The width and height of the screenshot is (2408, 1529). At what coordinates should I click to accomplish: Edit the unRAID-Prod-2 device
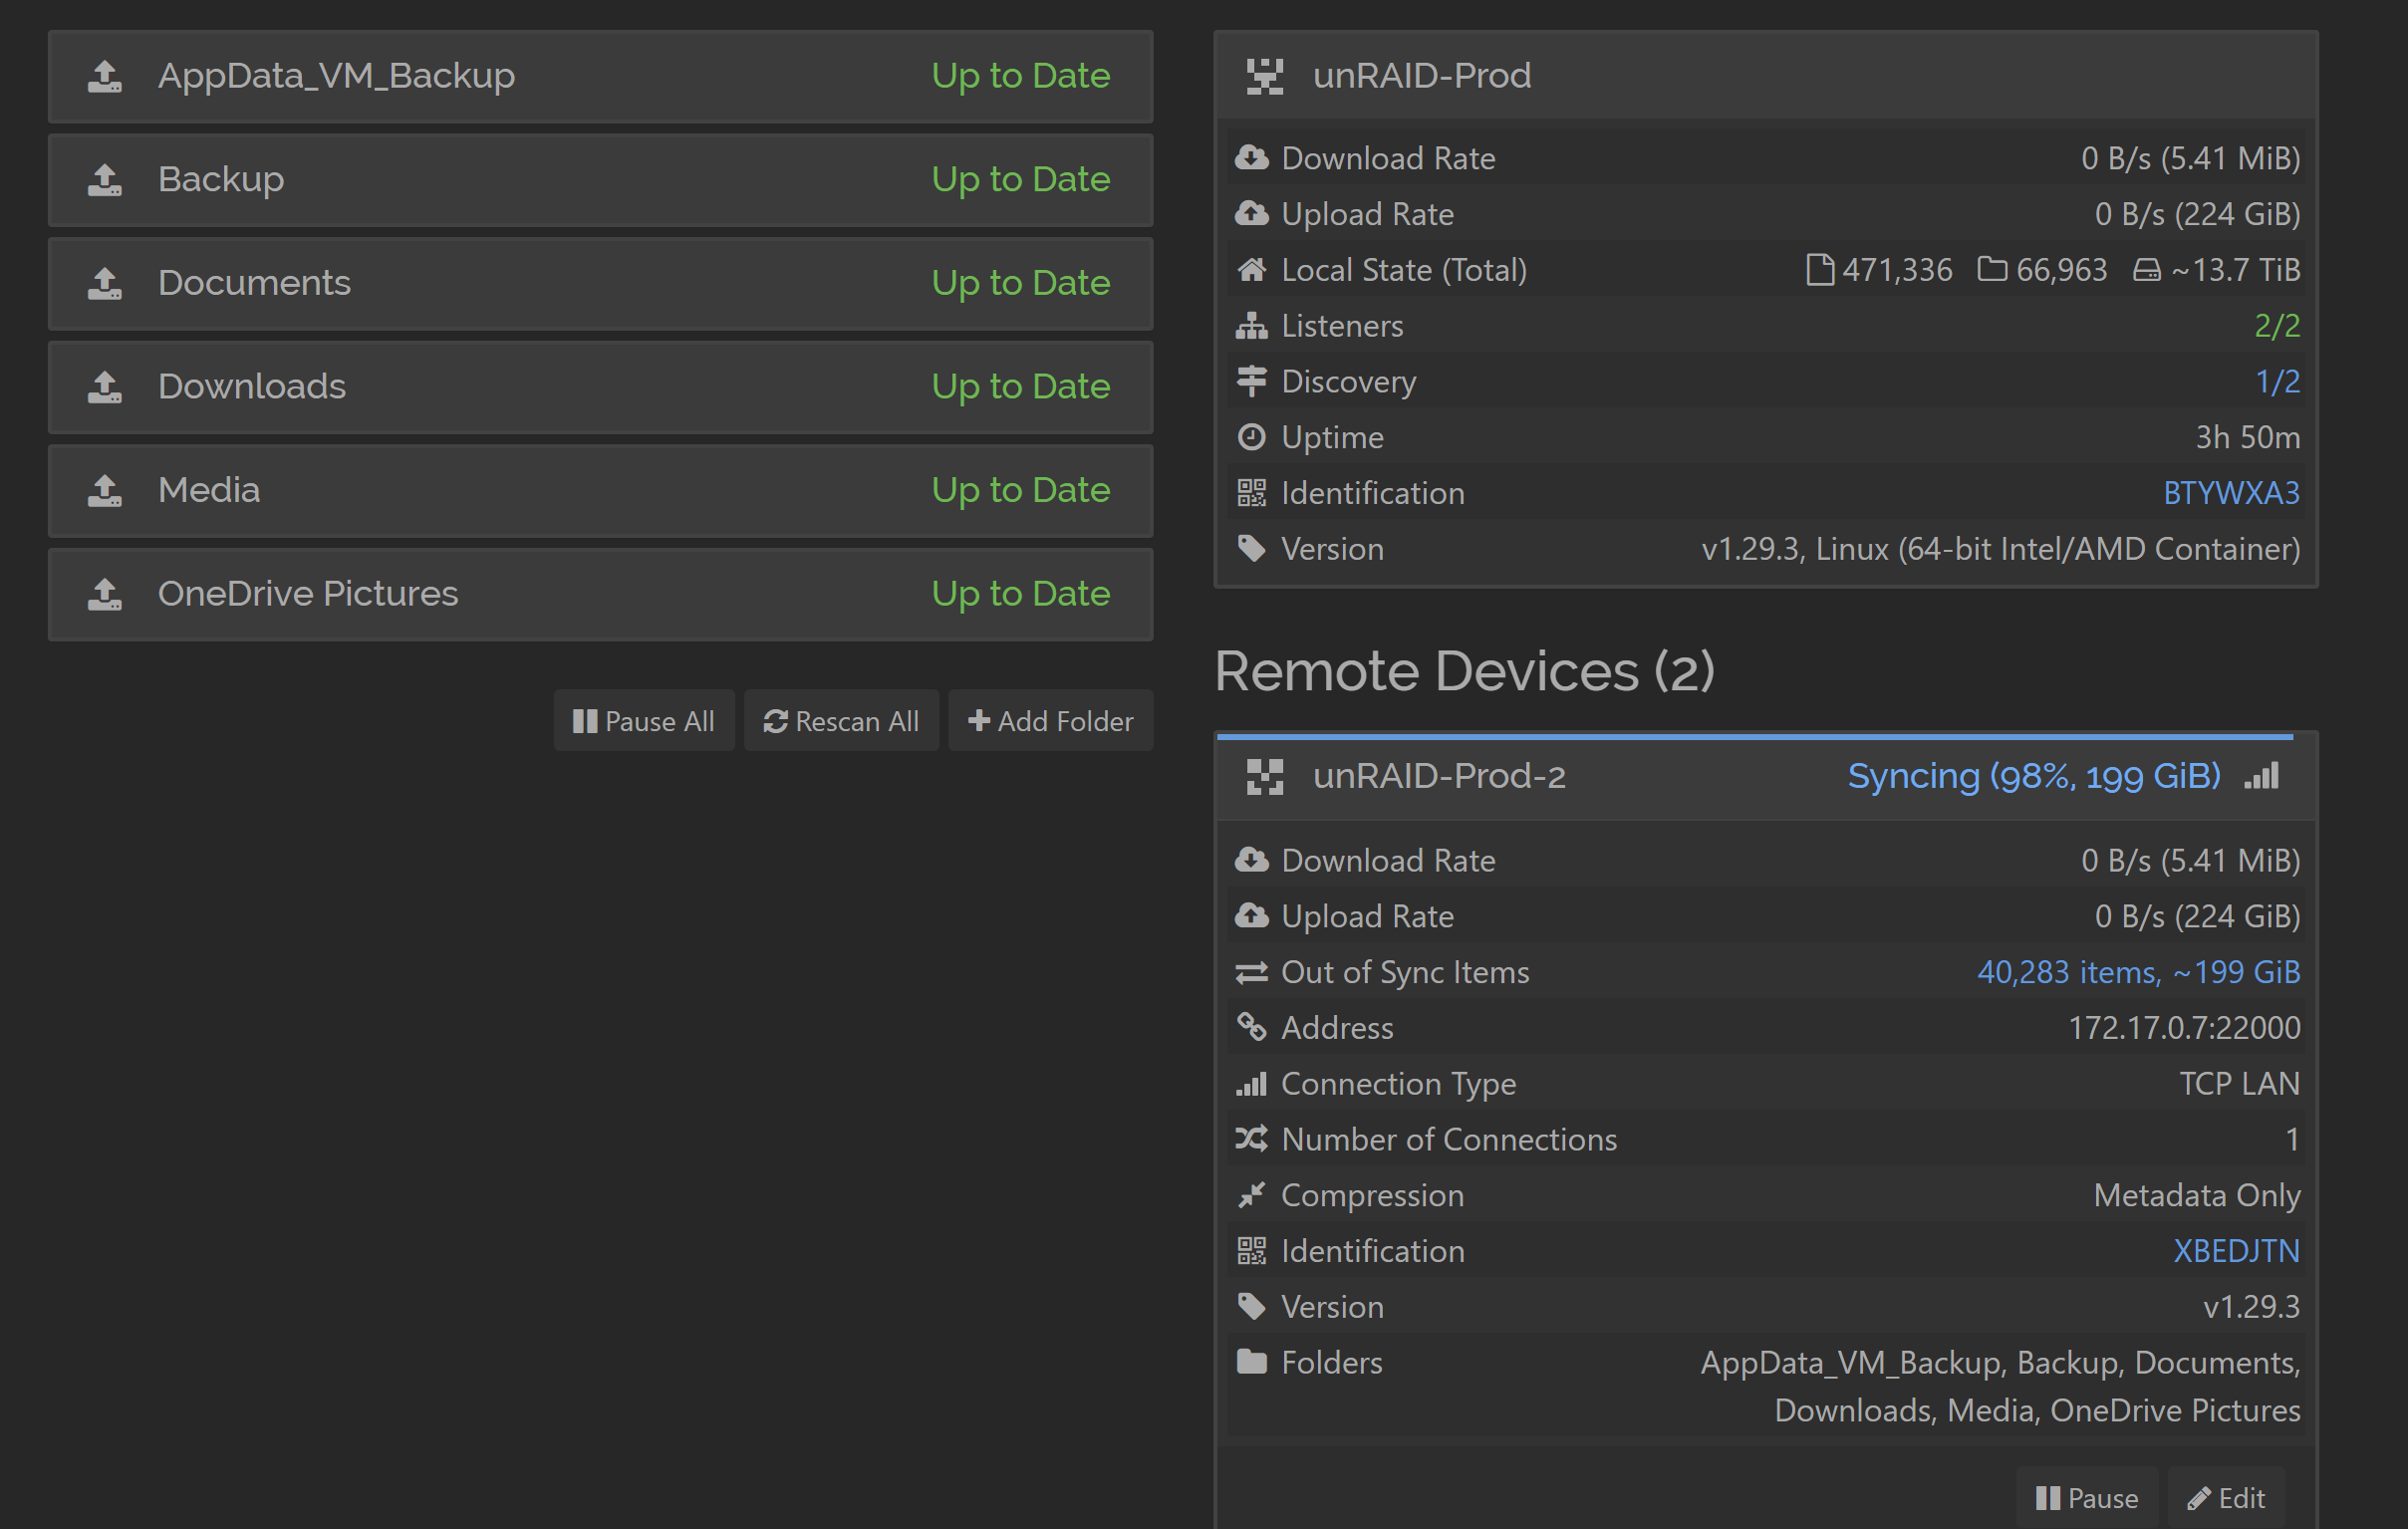tap(2226, 1498)
